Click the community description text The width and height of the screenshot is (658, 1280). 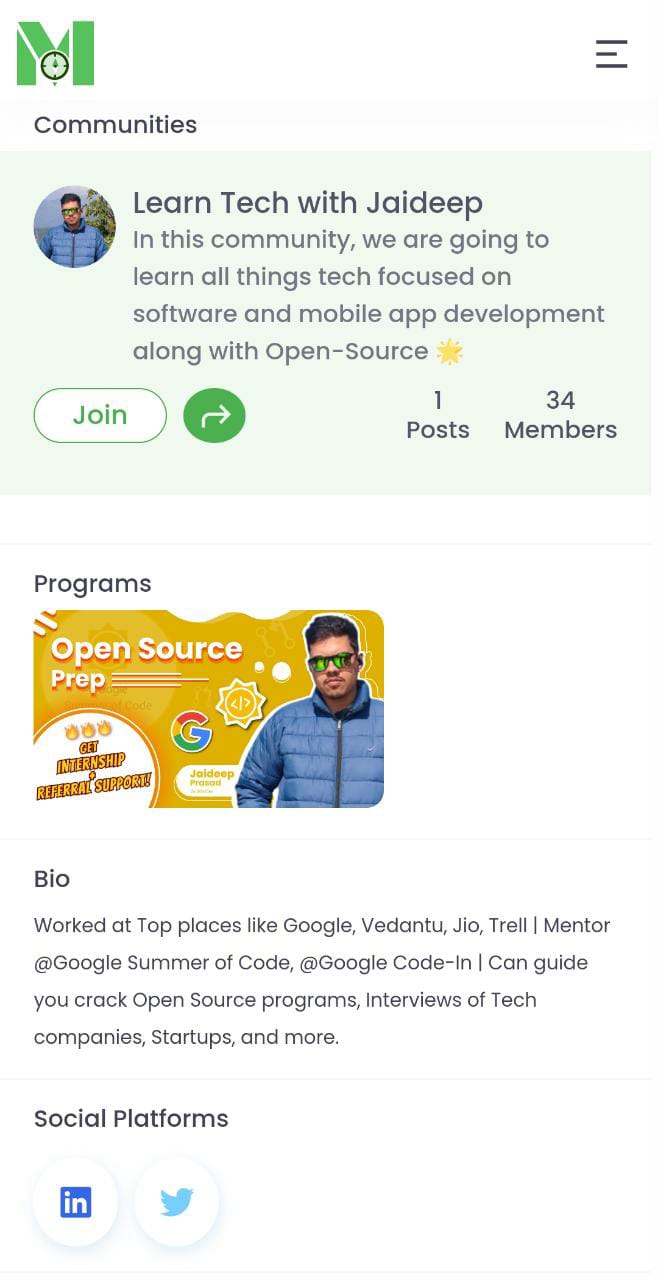(369, 295)
